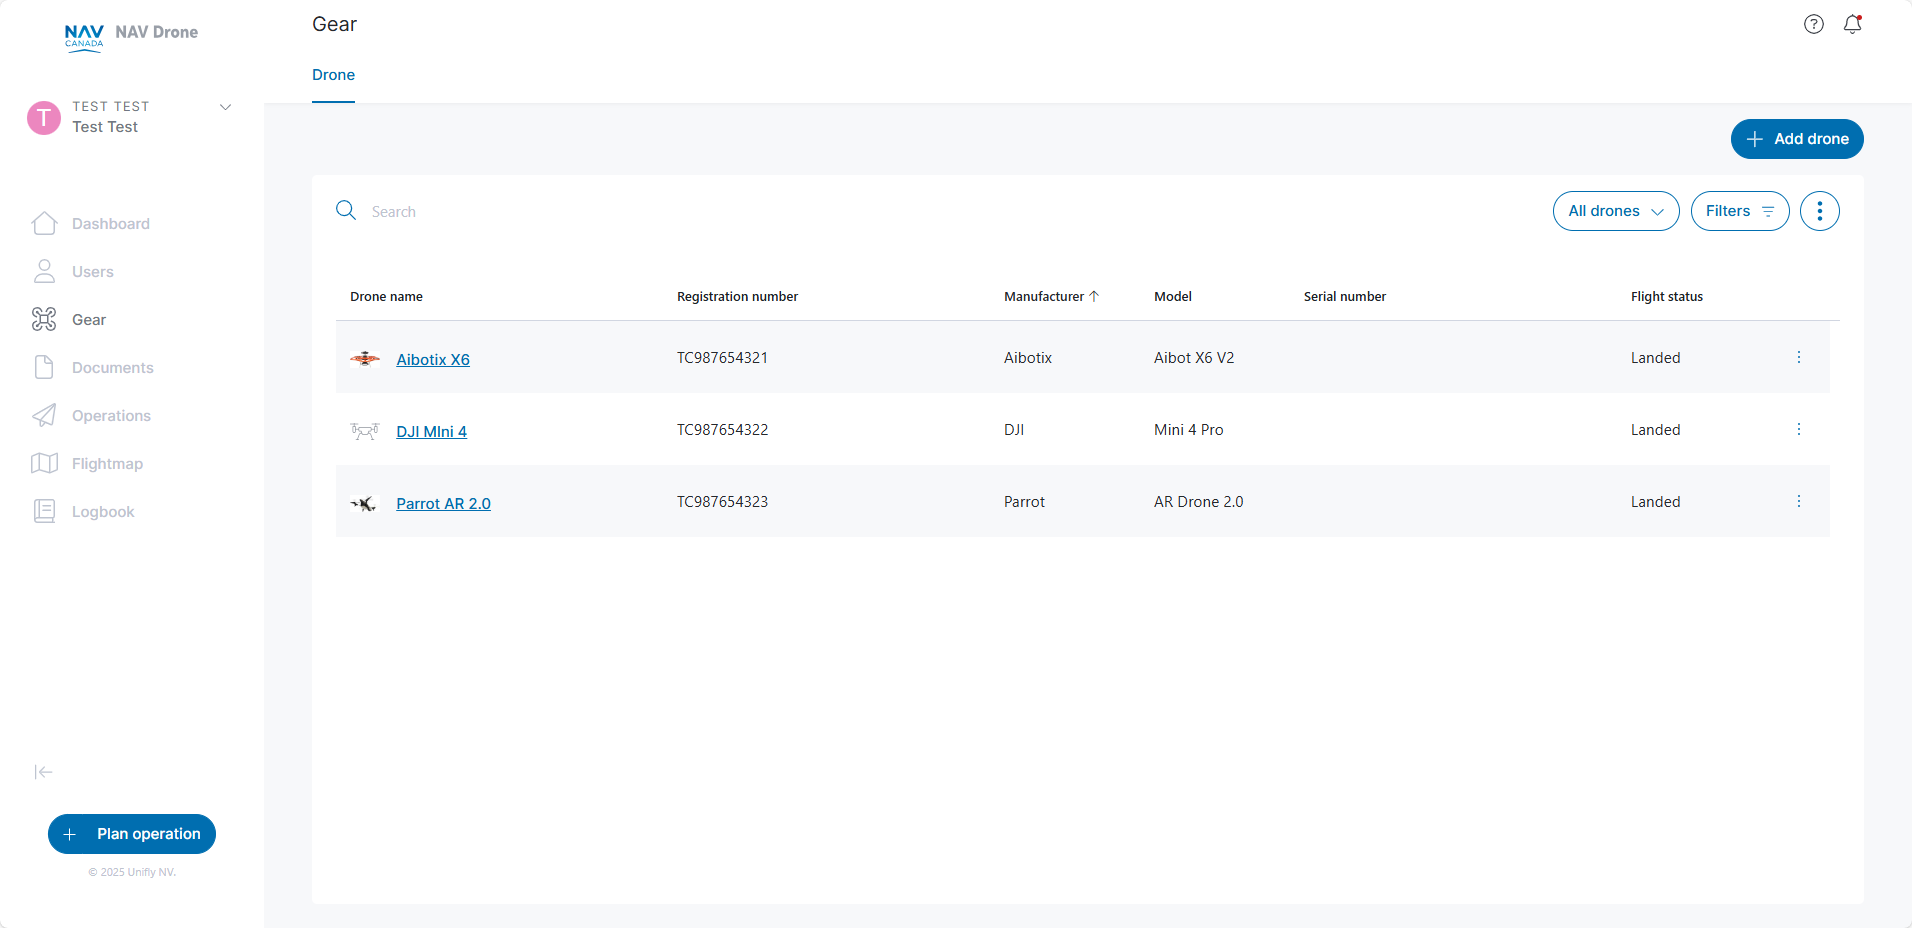Select Gear in sidebar menu
The height and width of the screenshot is (928, 1912).
pyautogui.click(x=89, y=320)
